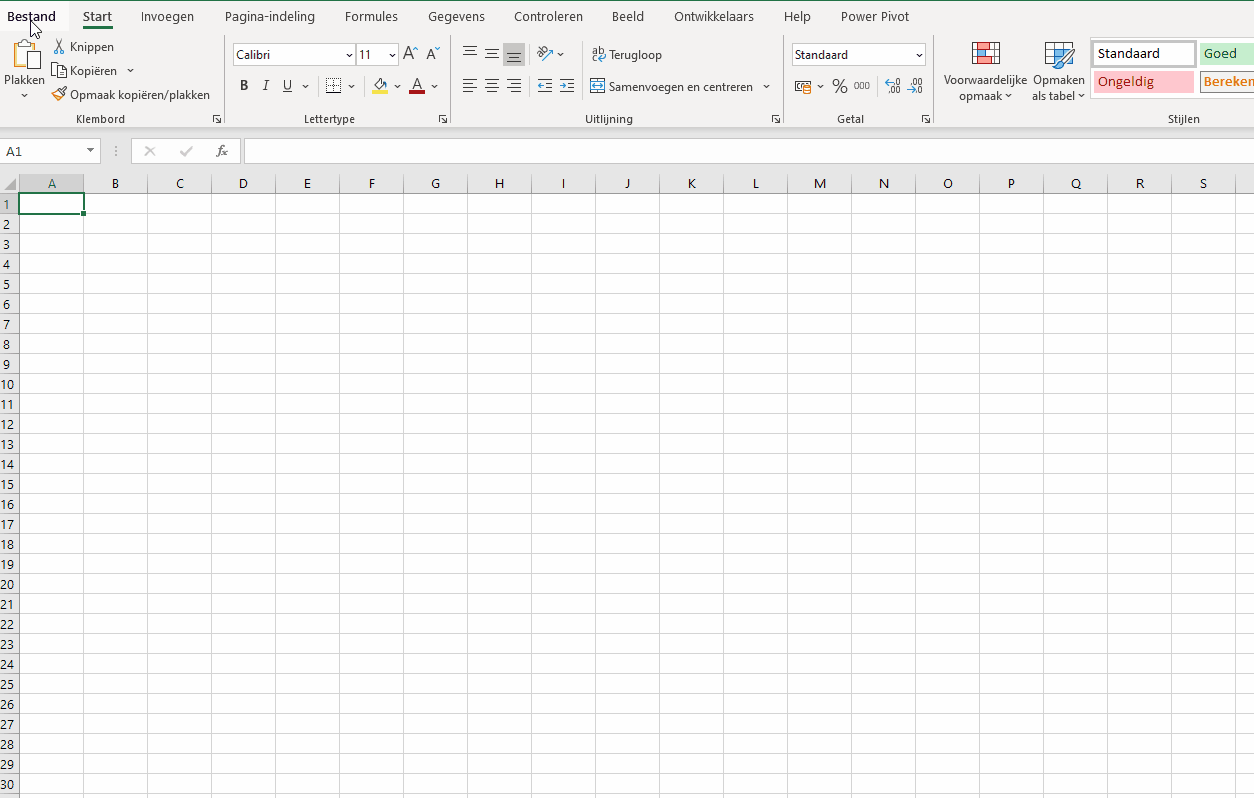This screenshot has height=798, width=1254.
Task: Apply the percentage number format
Action: 840,86
